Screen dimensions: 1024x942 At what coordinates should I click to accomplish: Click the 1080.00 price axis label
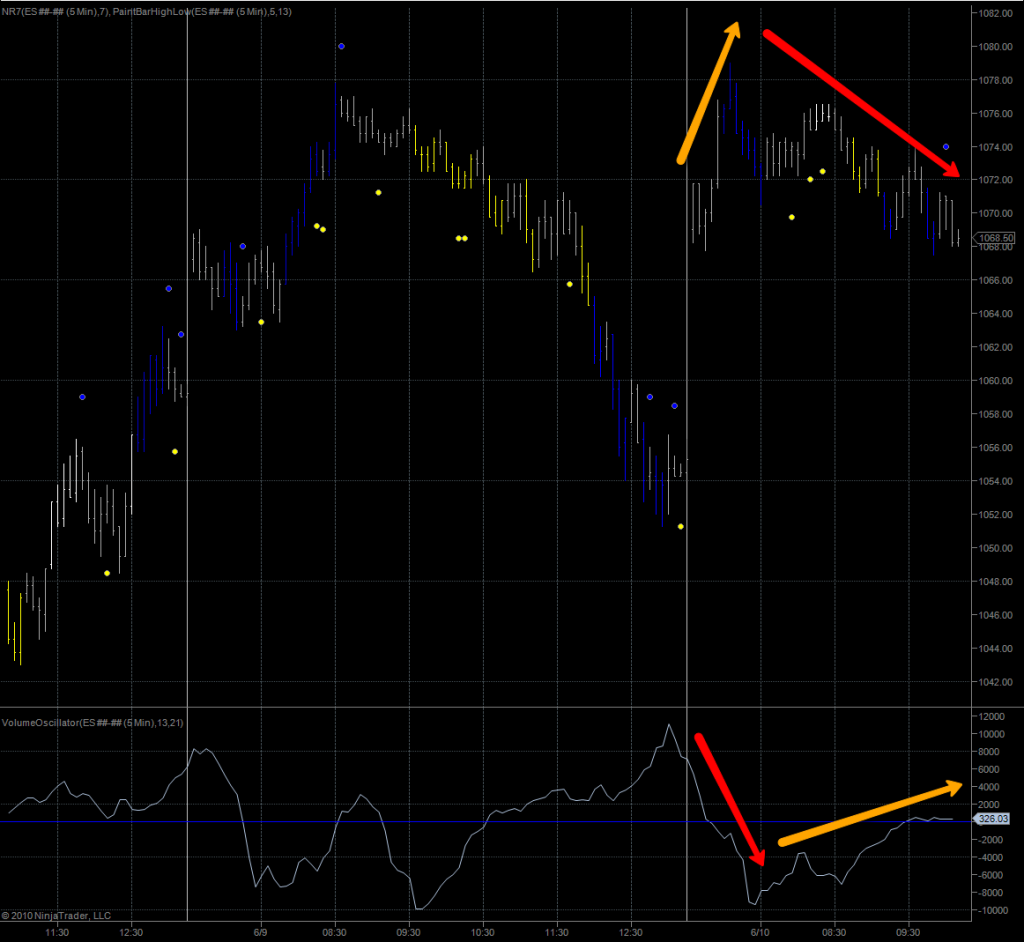995,46
